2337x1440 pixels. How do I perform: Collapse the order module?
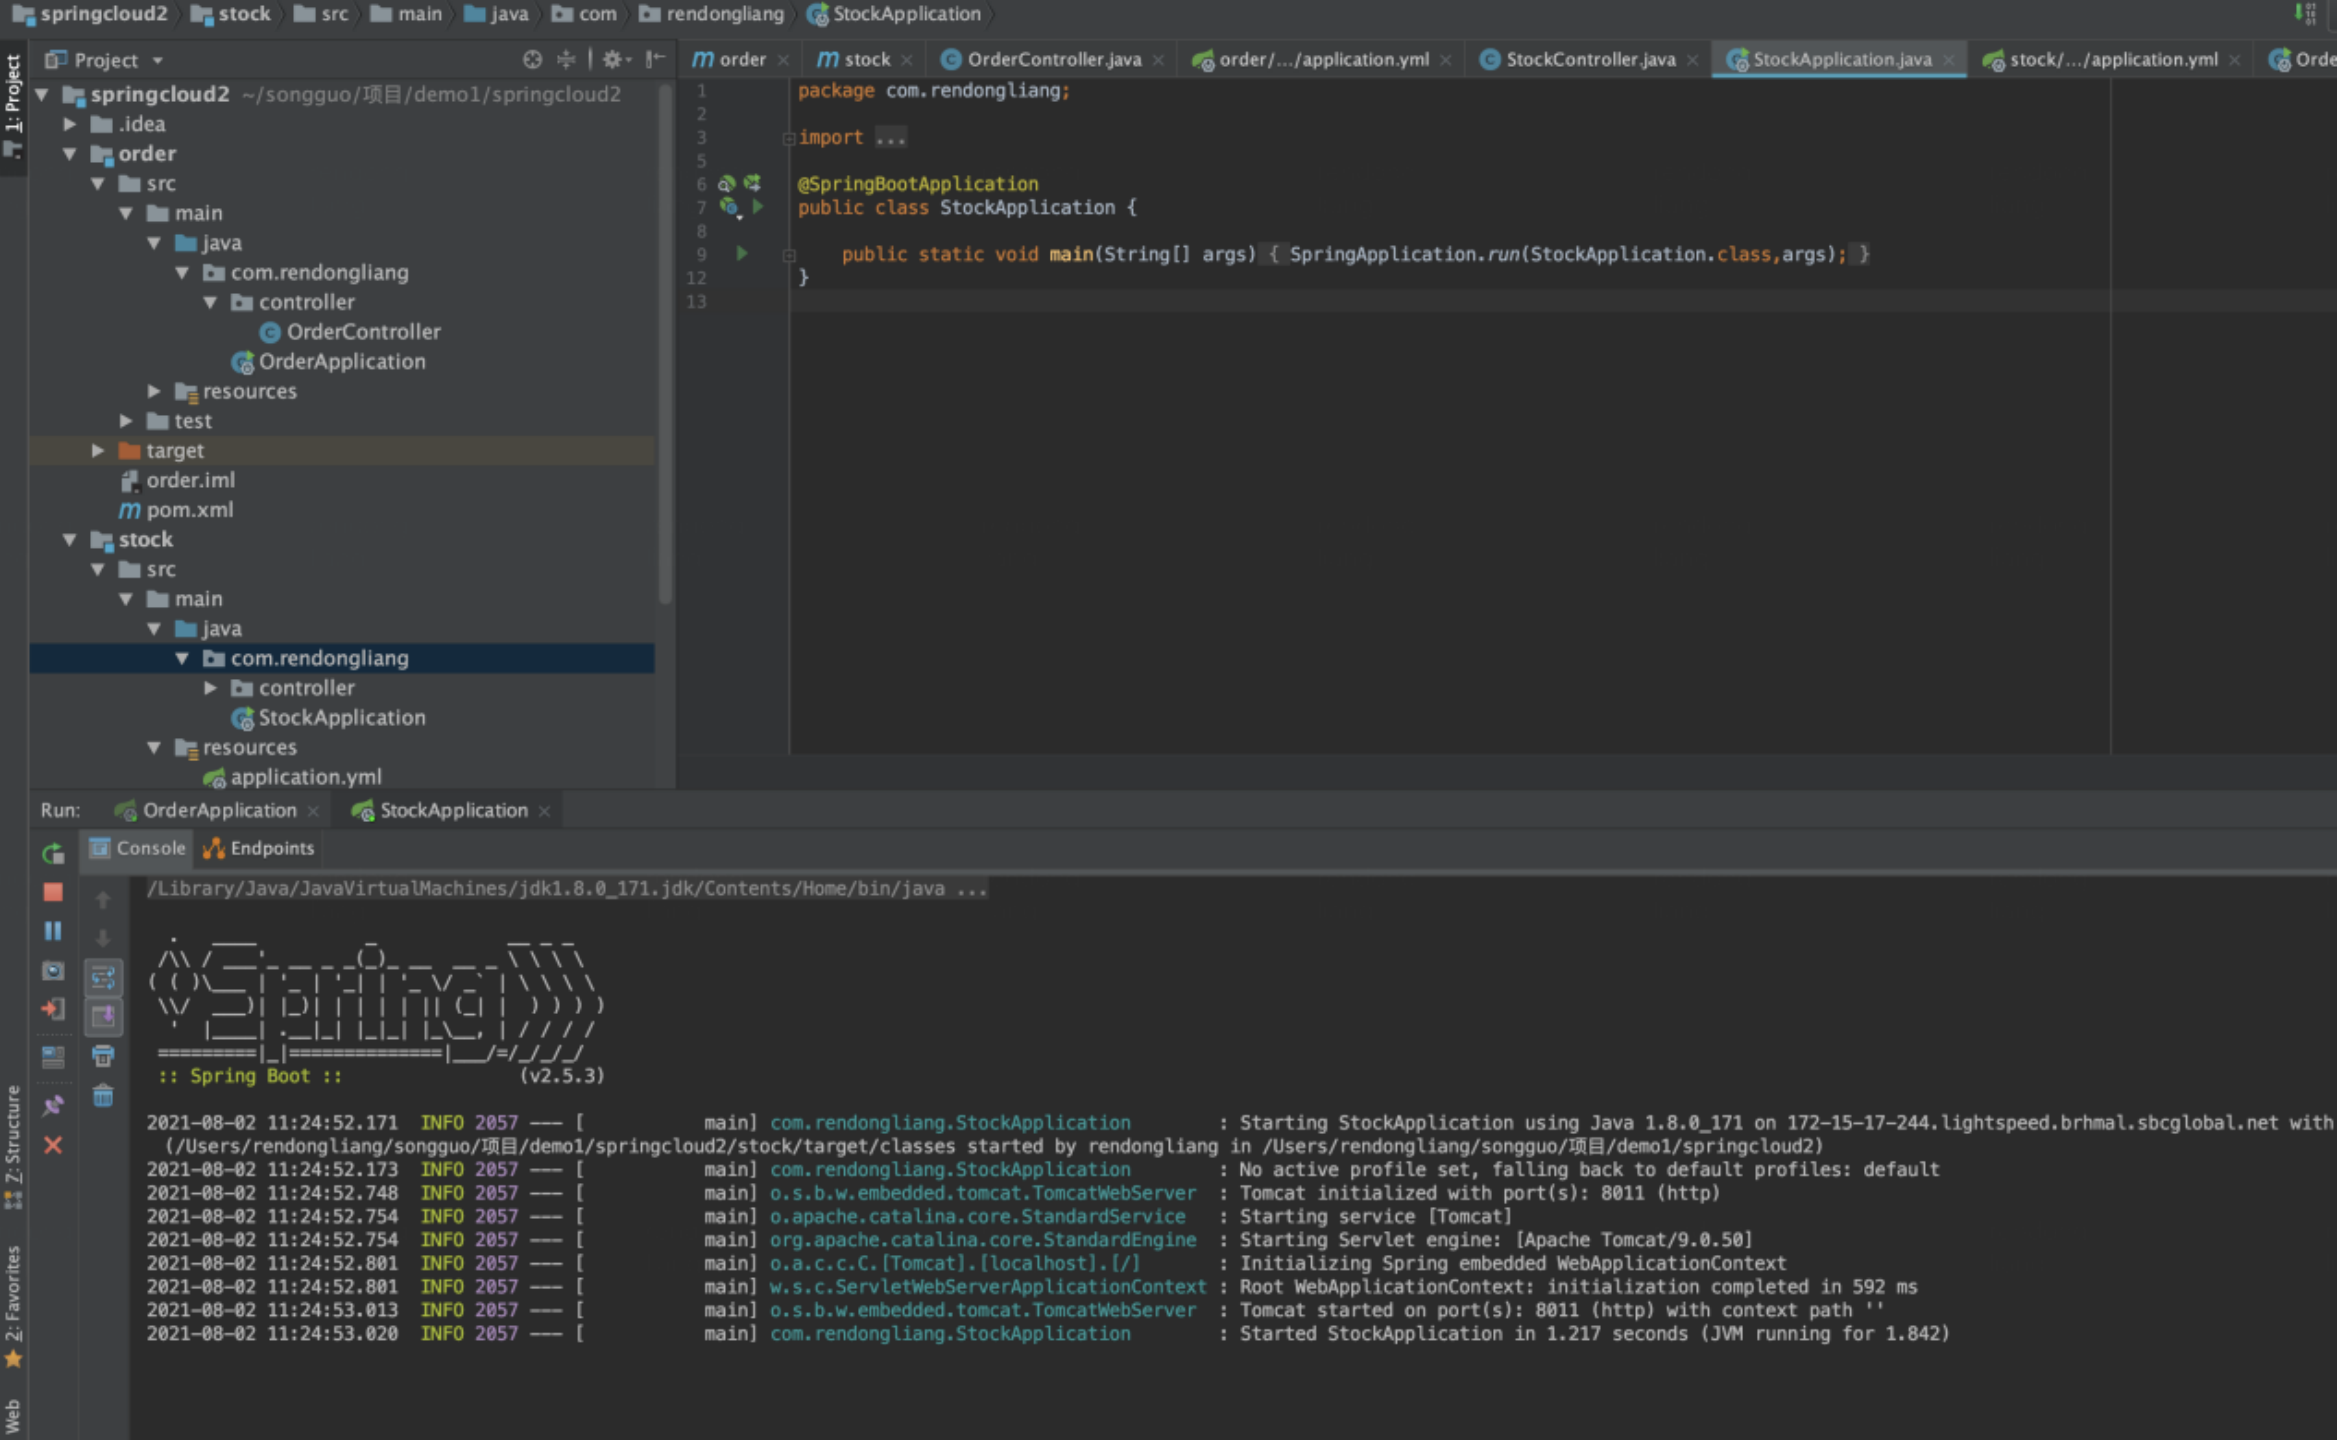coord(70,154)
